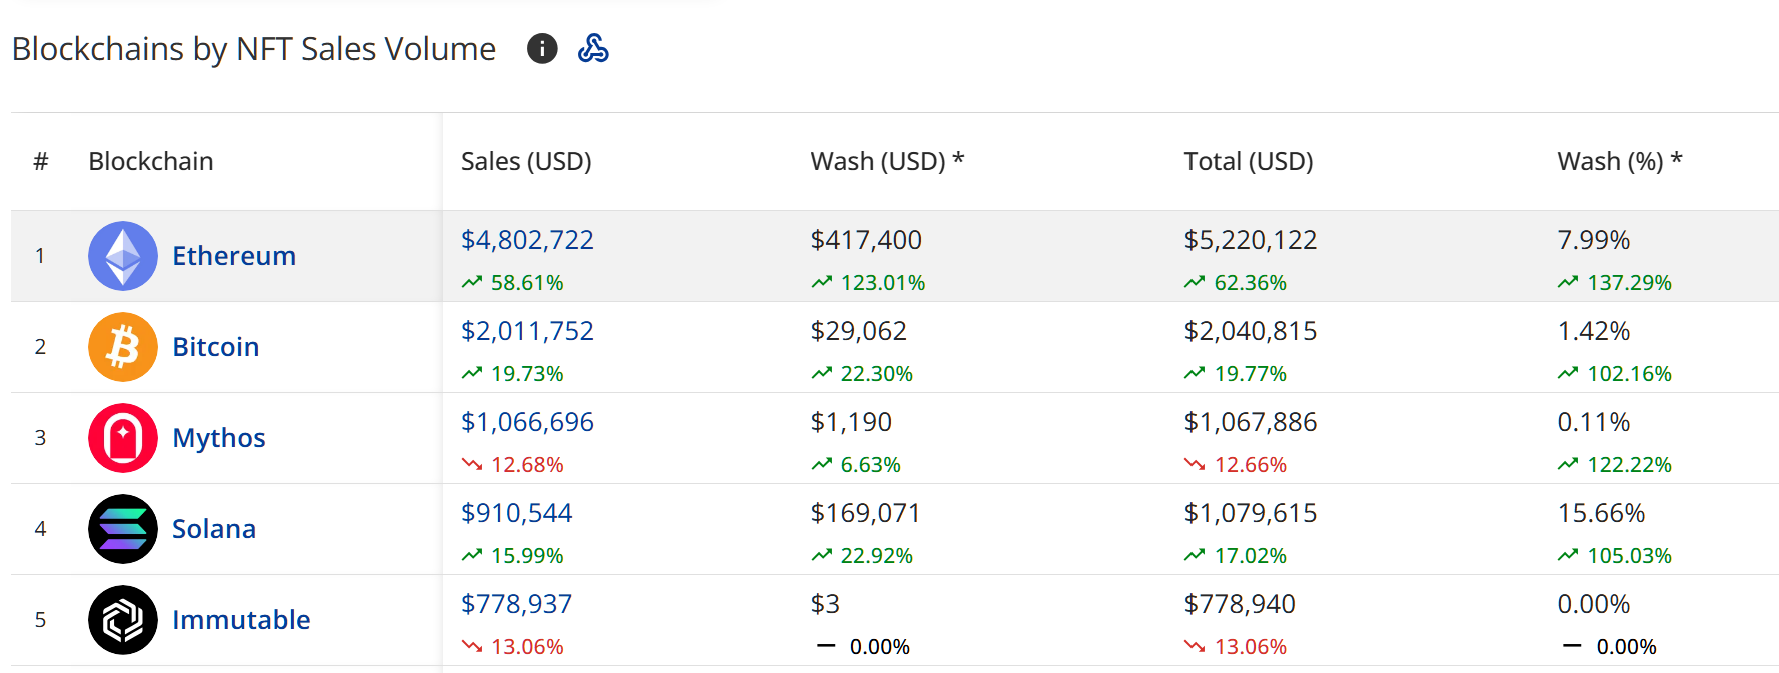Screen dimensions: 1779x673
Task: Click the Ethereum logo icon
Action: point(123,256)
